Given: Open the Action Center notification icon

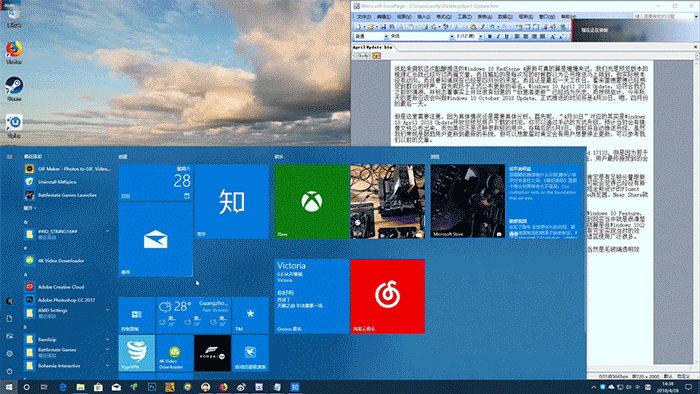Looking at the screenshot, I should click(x=689, y=387).
